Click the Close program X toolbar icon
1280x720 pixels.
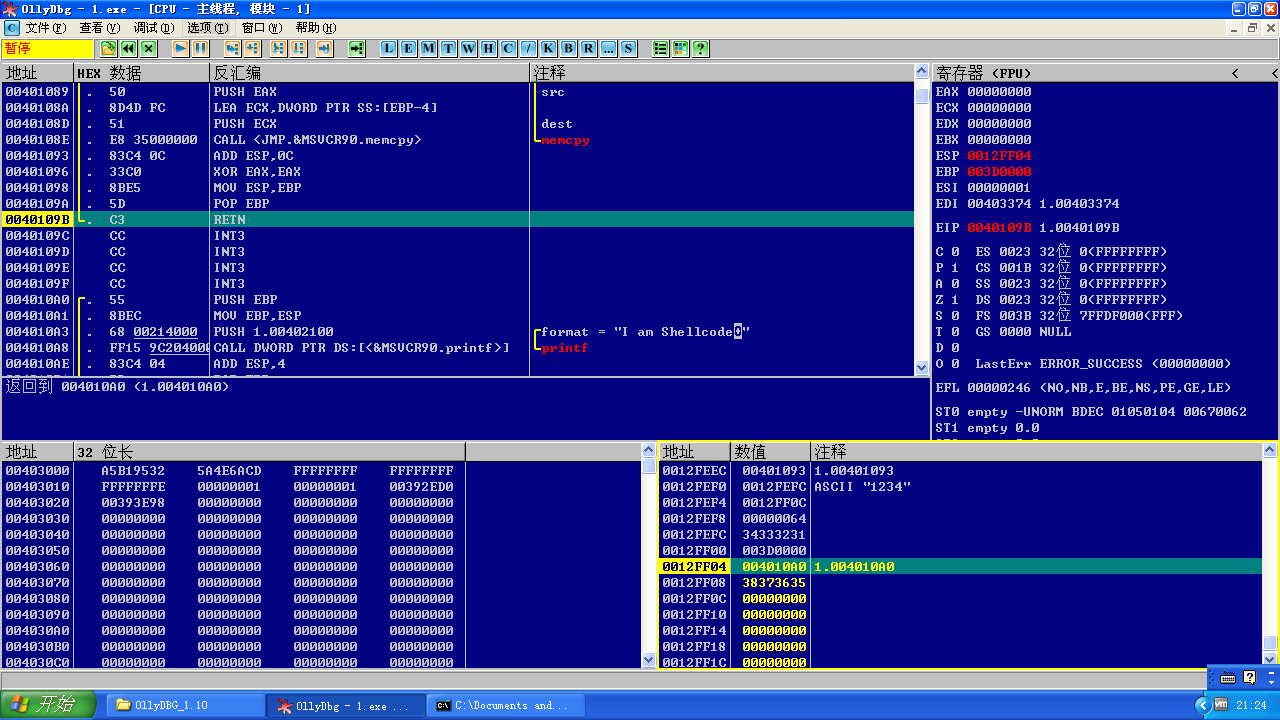[x=148, y=48]
